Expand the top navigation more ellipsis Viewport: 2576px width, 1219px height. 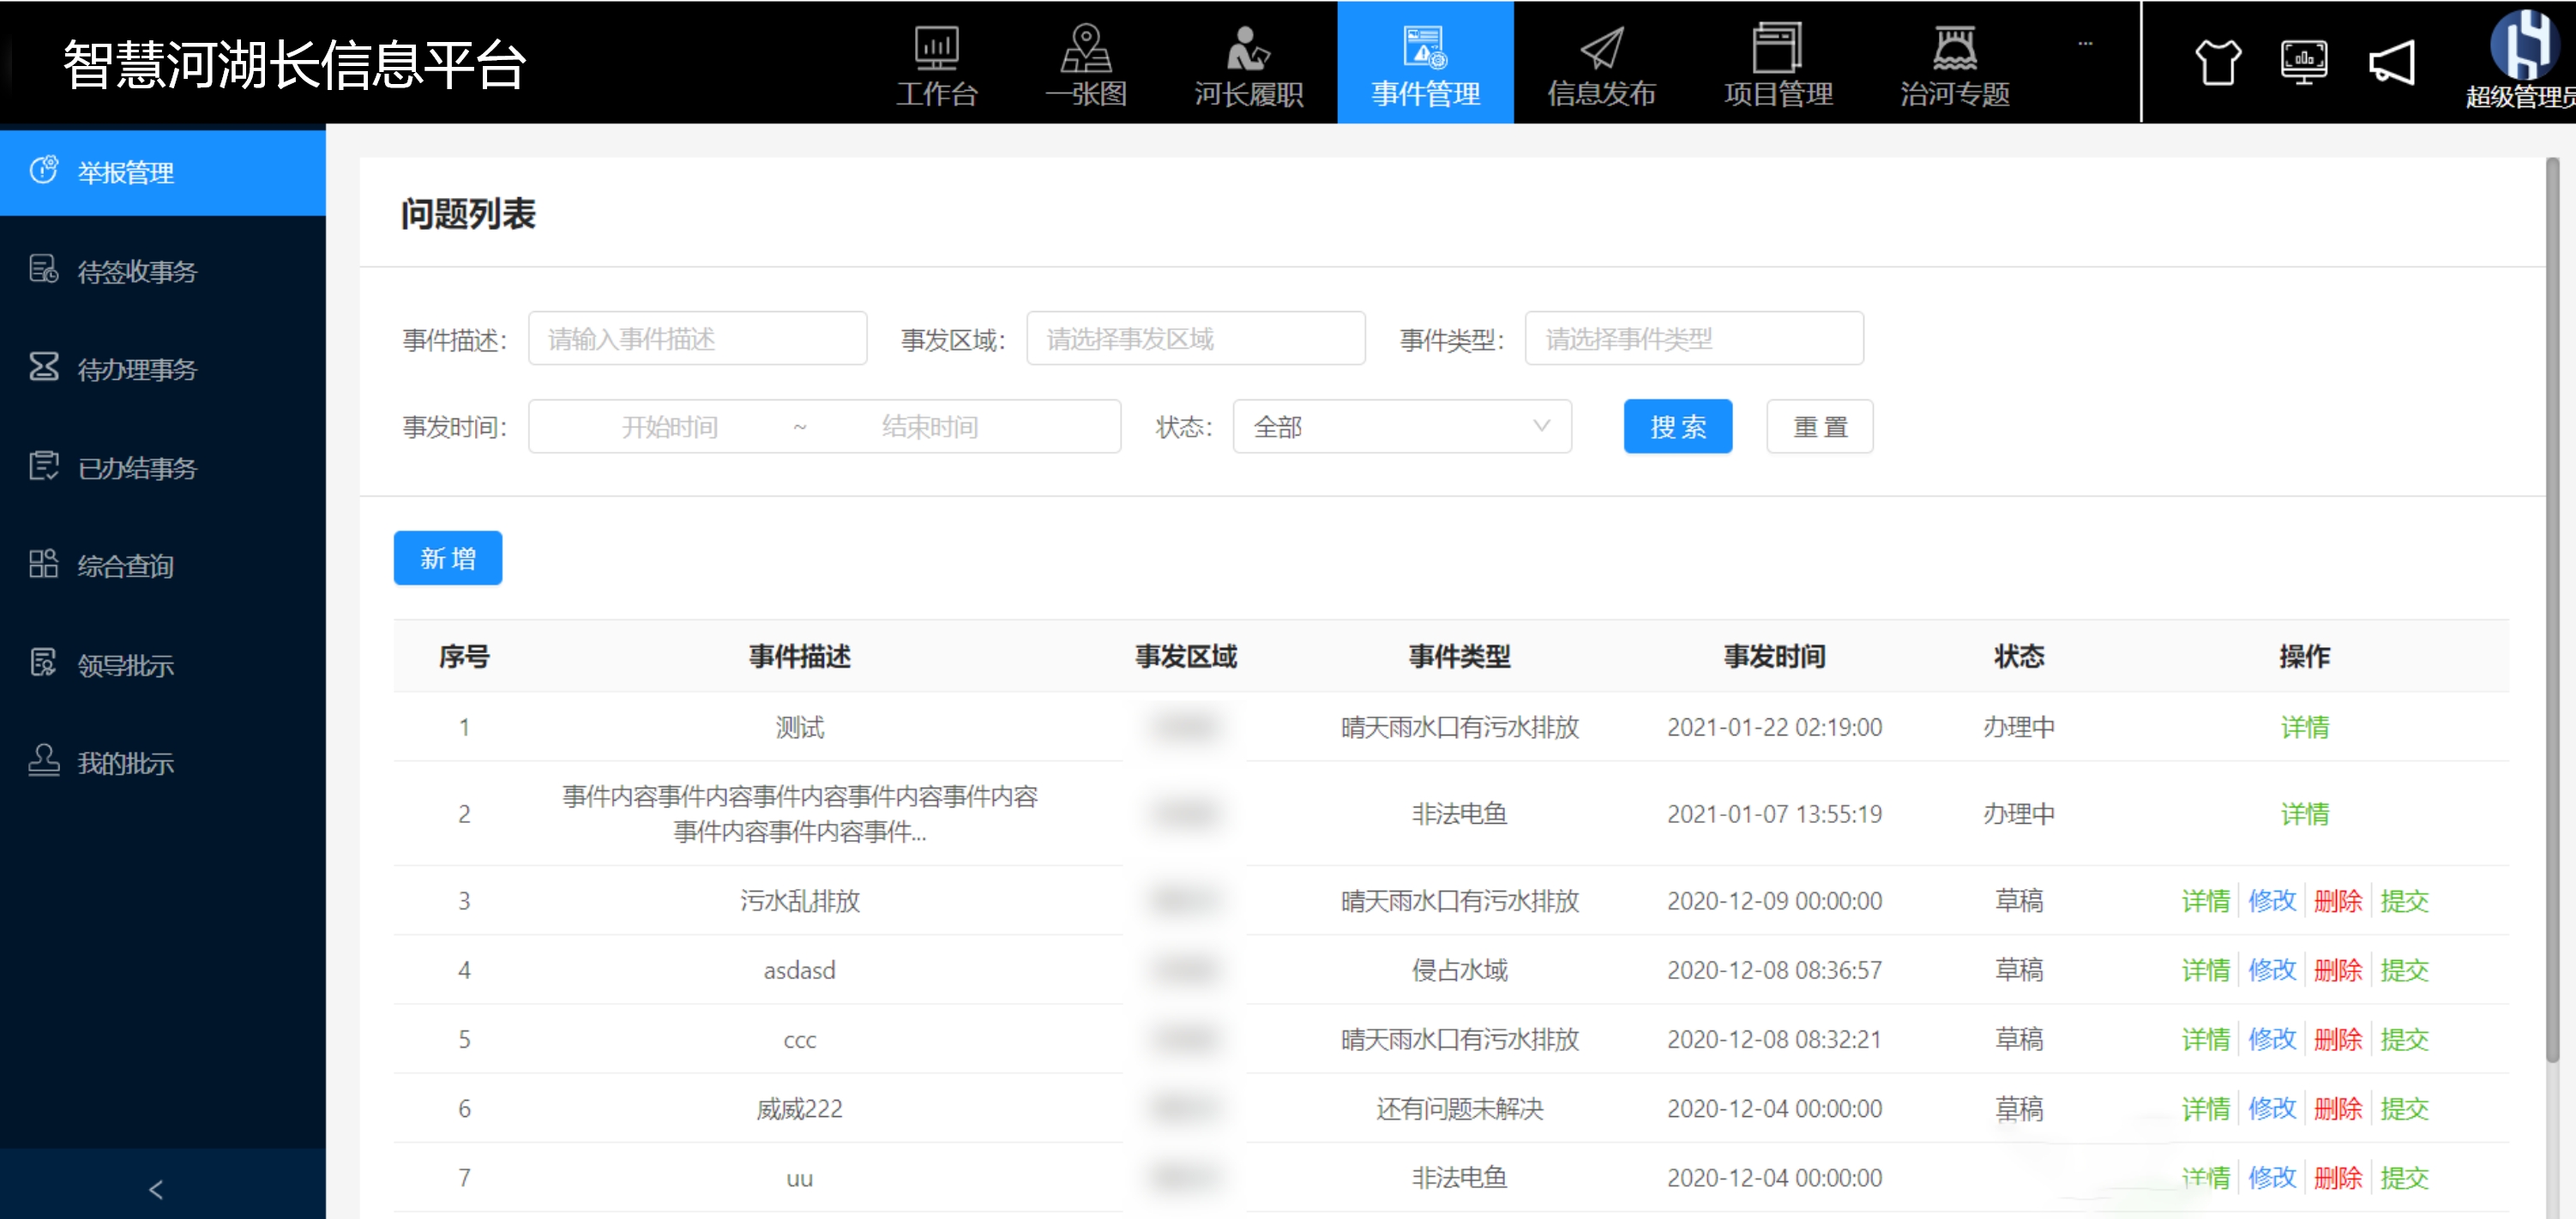(x=2085, y=43)
